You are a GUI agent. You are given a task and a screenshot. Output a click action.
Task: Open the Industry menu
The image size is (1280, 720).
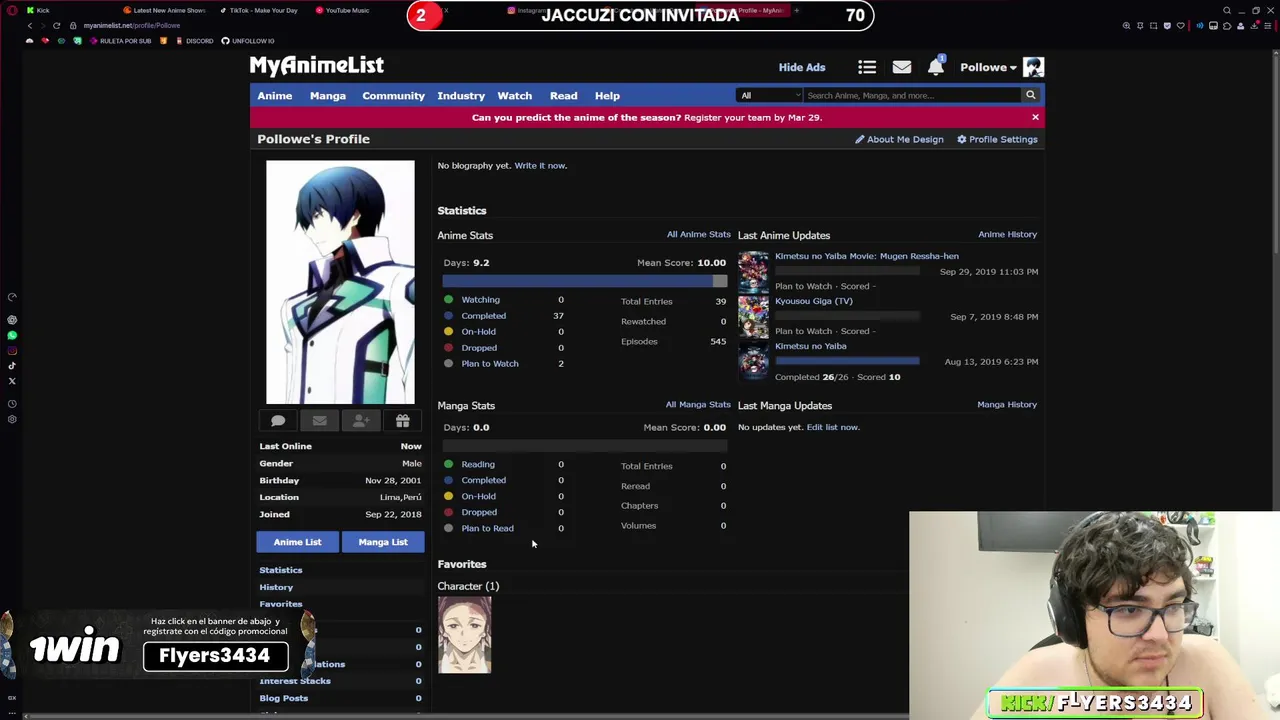461,96
